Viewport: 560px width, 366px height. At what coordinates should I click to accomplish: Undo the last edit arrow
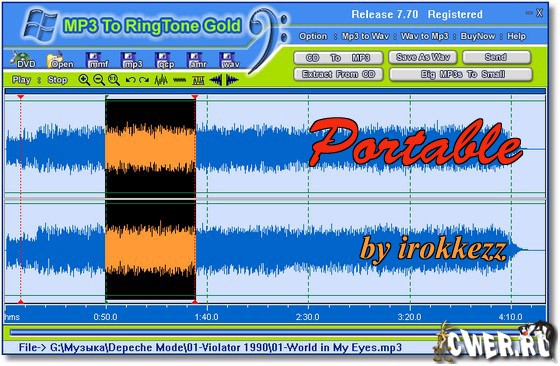tap(130, 80)
